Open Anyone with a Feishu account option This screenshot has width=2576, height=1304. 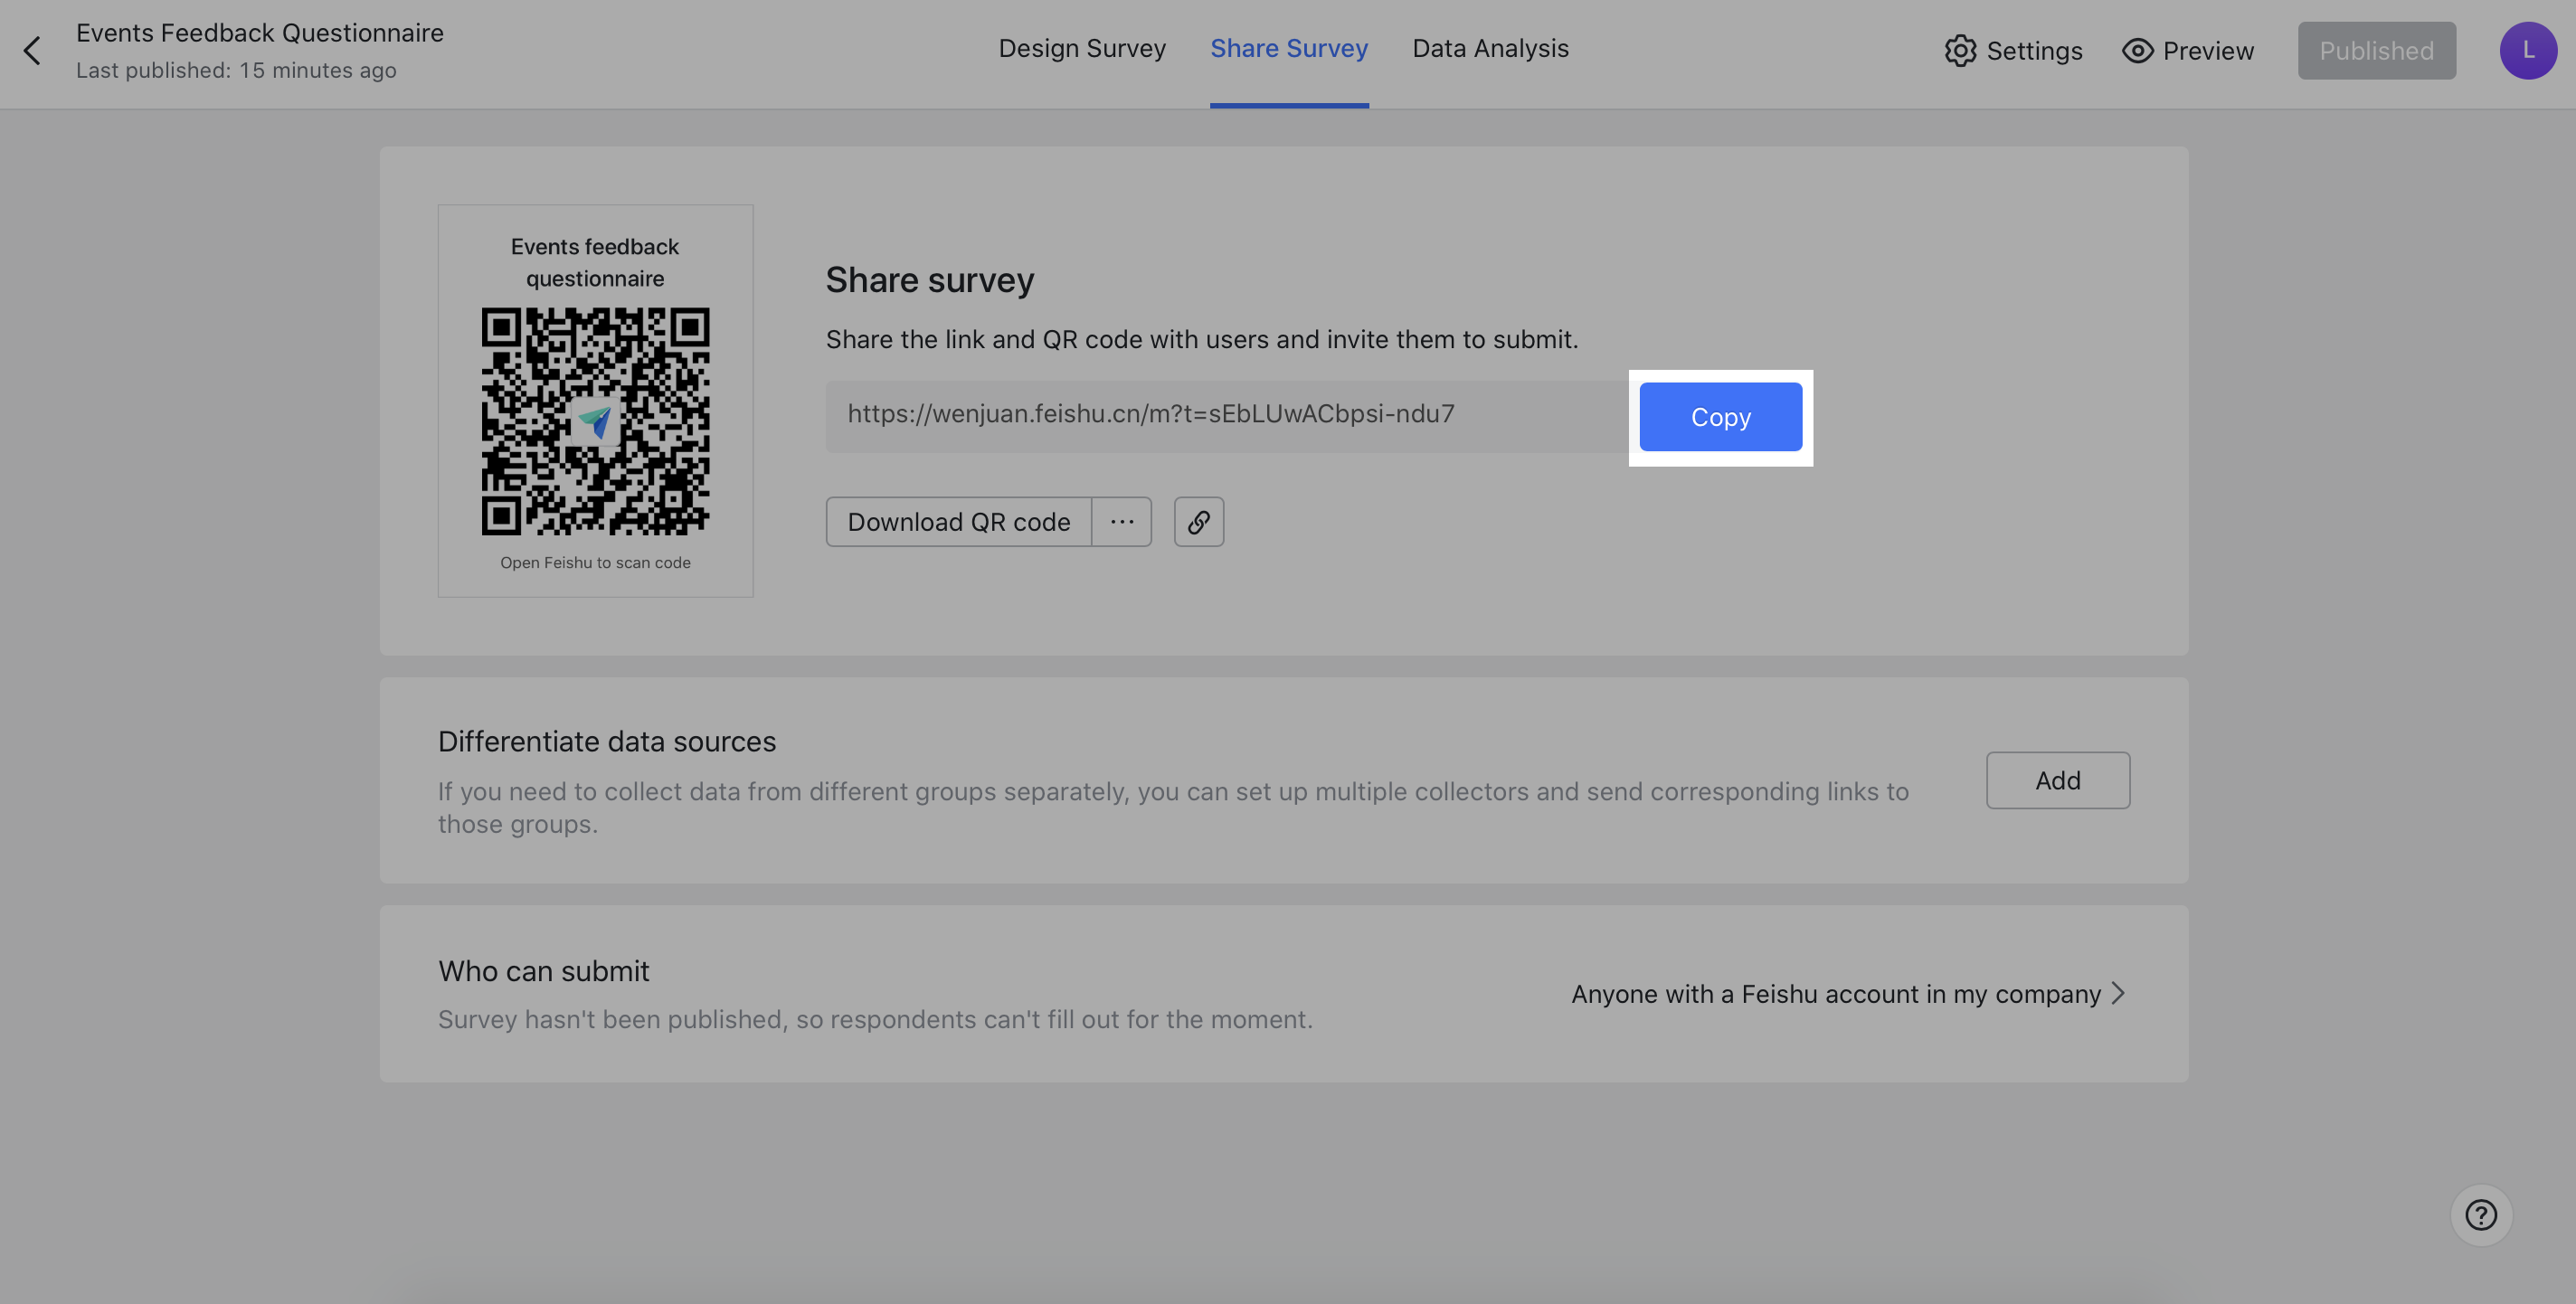click(x=1835, y=994)
